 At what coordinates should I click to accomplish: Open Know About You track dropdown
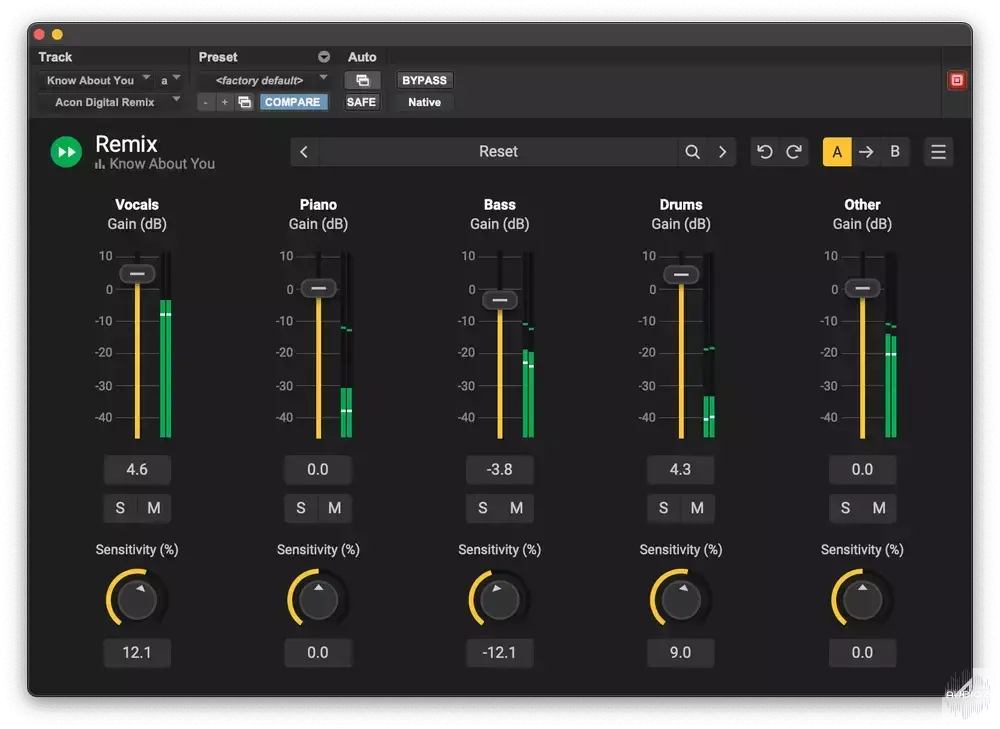[x=96, y=80]
